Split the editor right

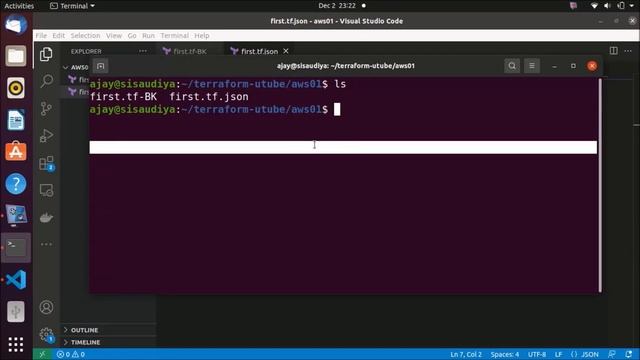pos(613,51)
